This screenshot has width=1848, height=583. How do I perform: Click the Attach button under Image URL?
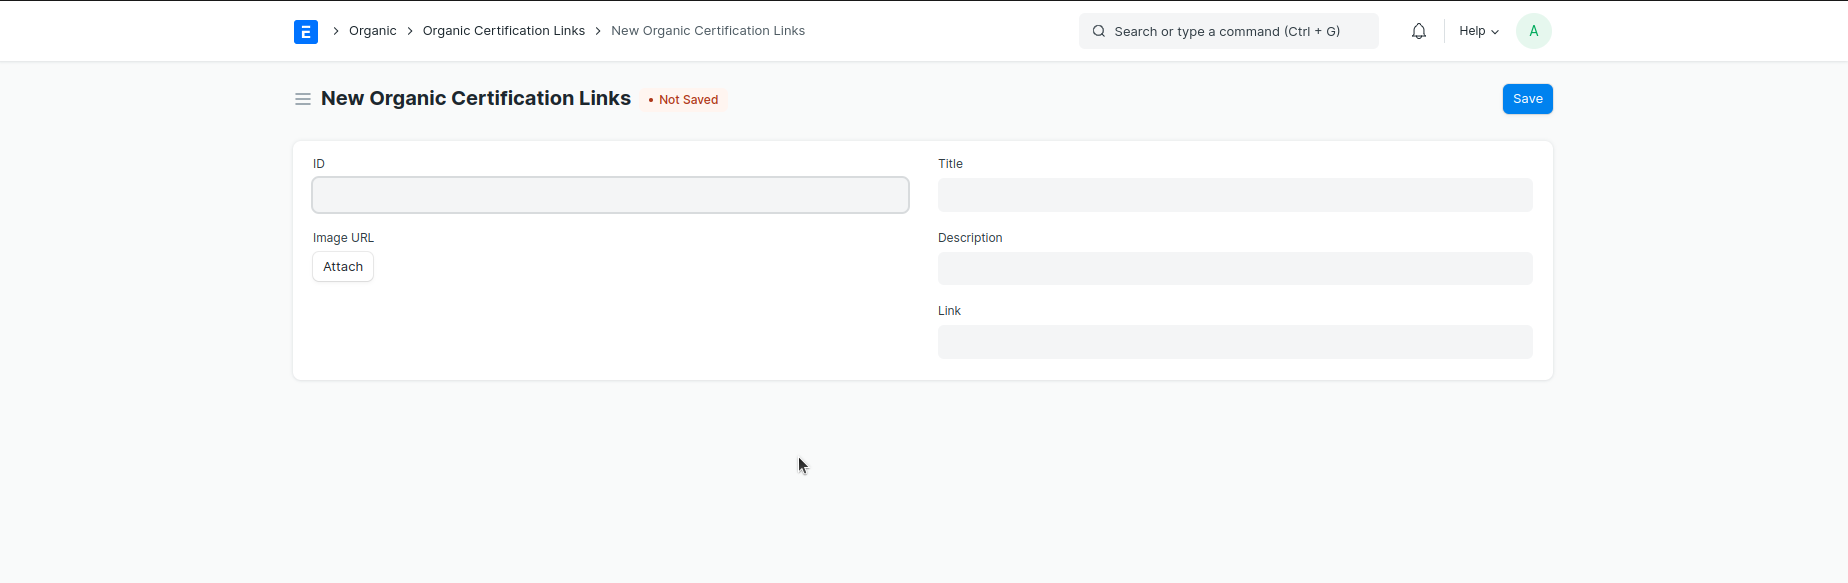tap(343, 267)
